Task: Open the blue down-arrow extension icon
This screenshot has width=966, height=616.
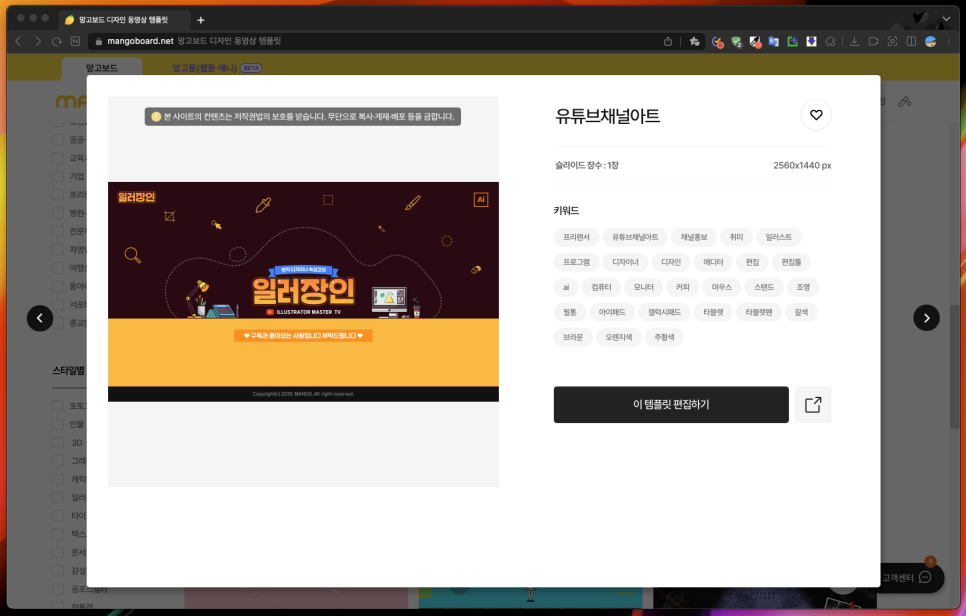Action: 811,41
